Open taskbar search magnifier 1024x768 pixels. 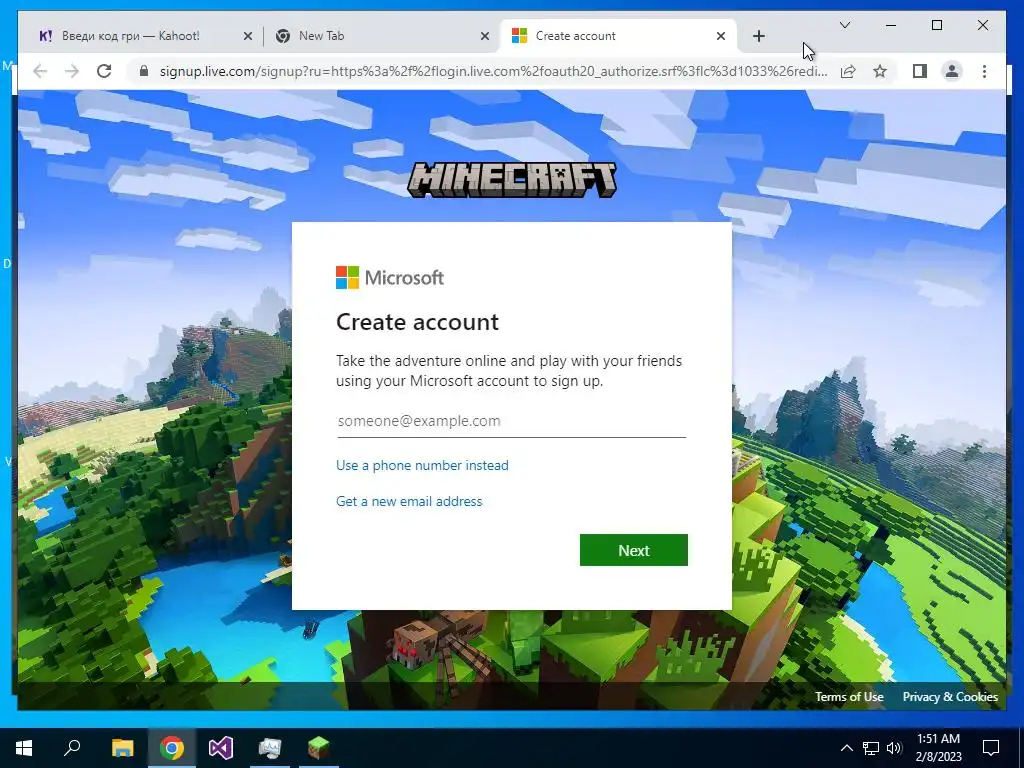point(72,748)
